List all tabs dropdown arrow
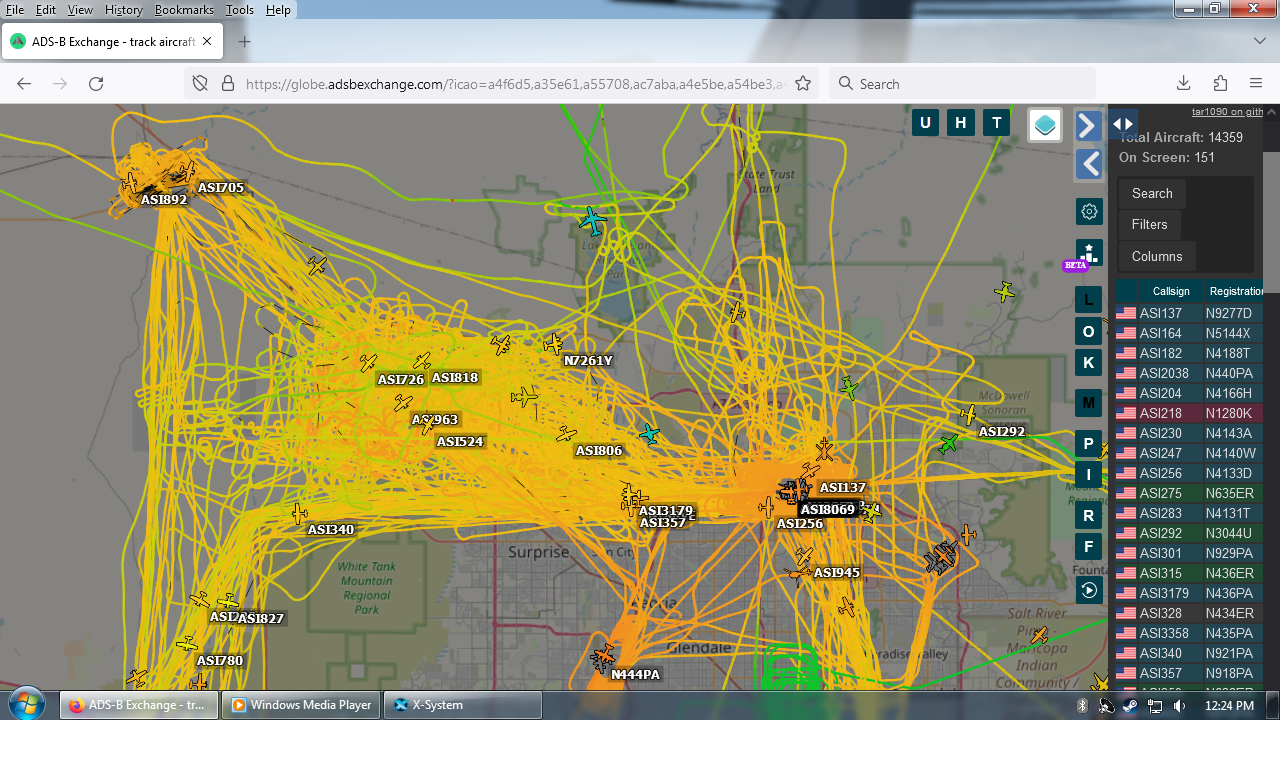 (x=1260, y=41)
